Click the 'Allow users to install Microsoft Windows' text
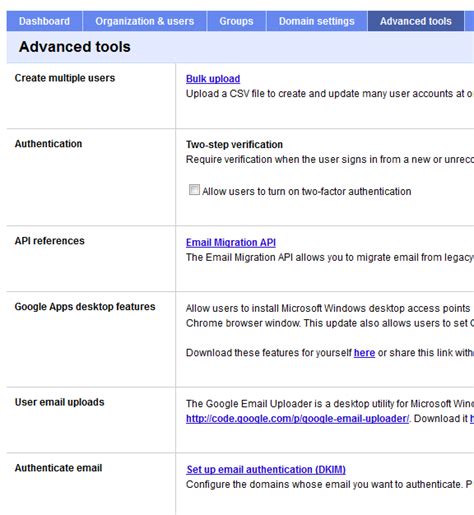 tap(328, 308)
